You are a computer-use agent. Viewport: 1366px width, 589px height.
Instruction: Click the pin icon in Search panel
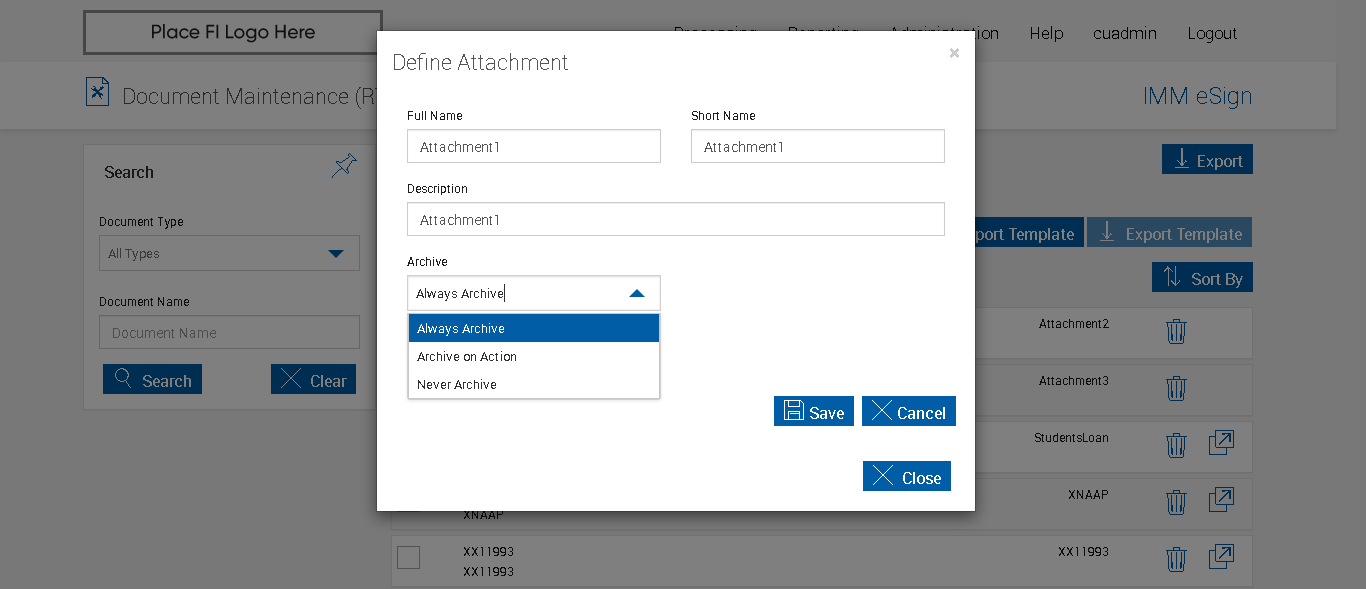343,166
